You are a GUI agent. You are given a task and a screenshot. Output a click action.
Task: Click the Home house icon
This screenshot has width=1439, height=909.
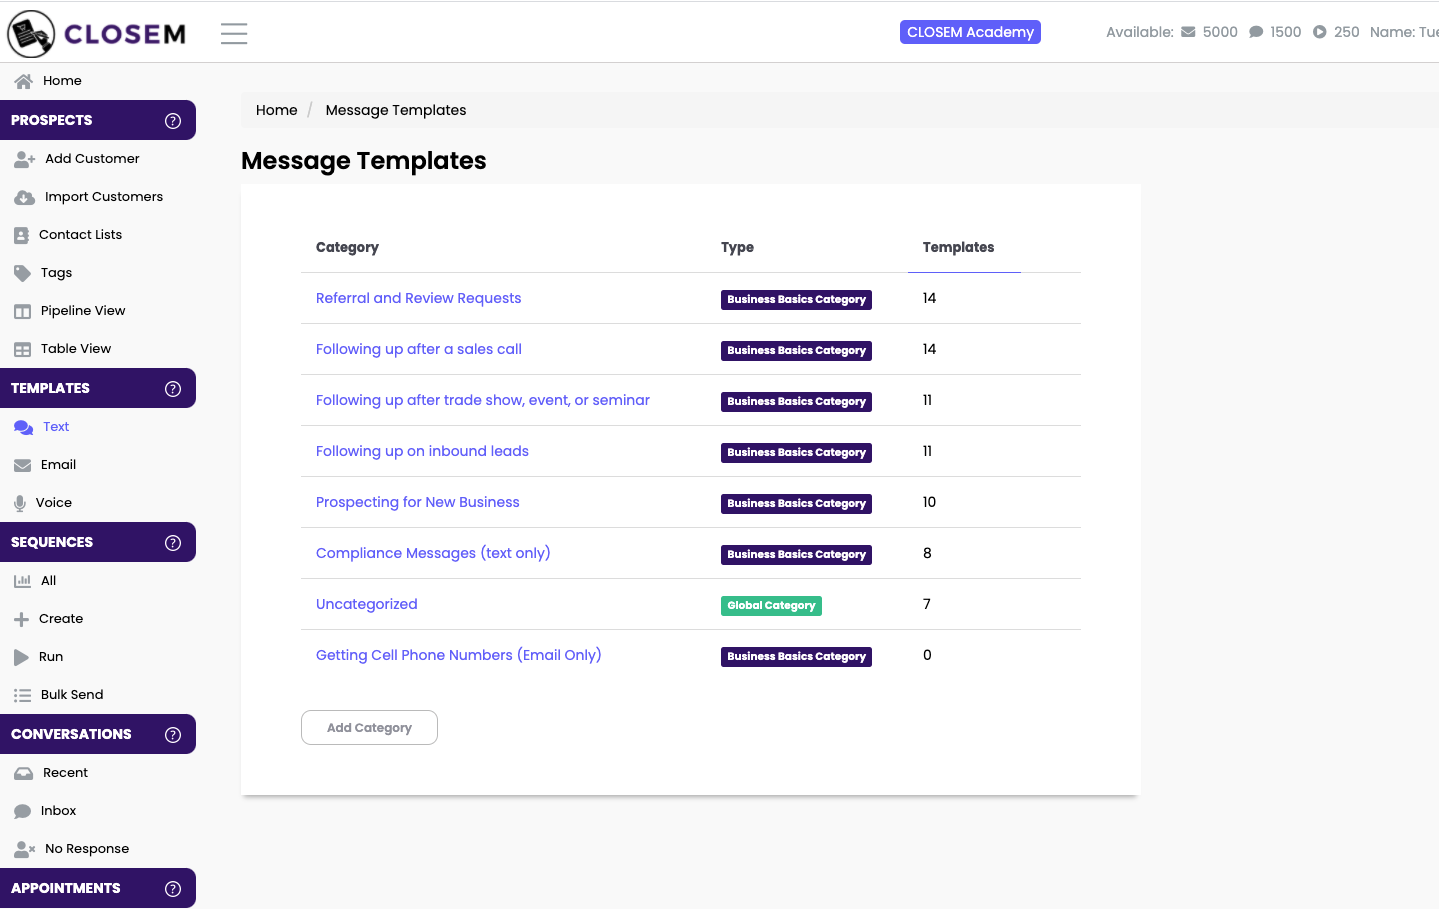coord(24,81)
